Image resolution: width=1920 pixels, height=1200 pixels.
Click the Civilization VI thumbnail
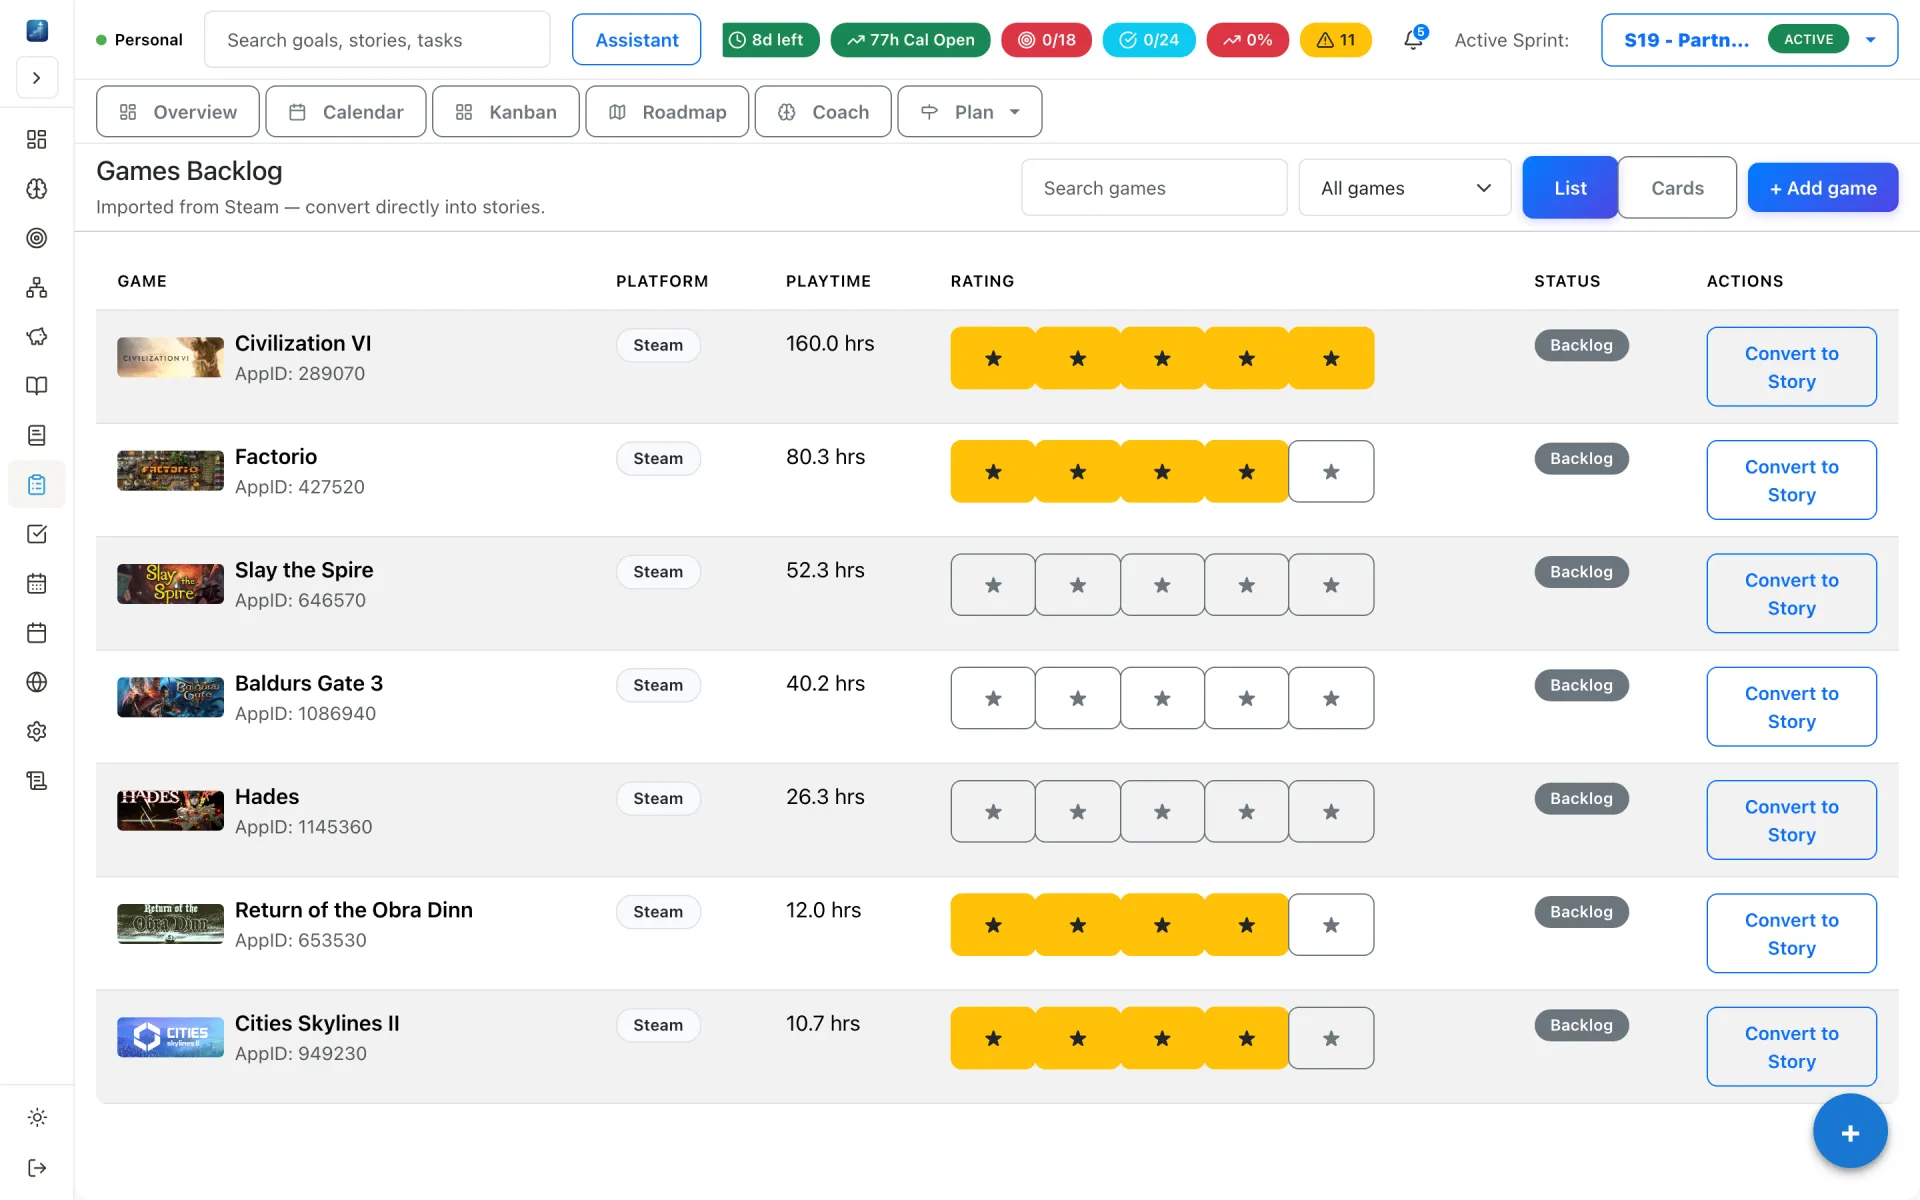[170, 358]
